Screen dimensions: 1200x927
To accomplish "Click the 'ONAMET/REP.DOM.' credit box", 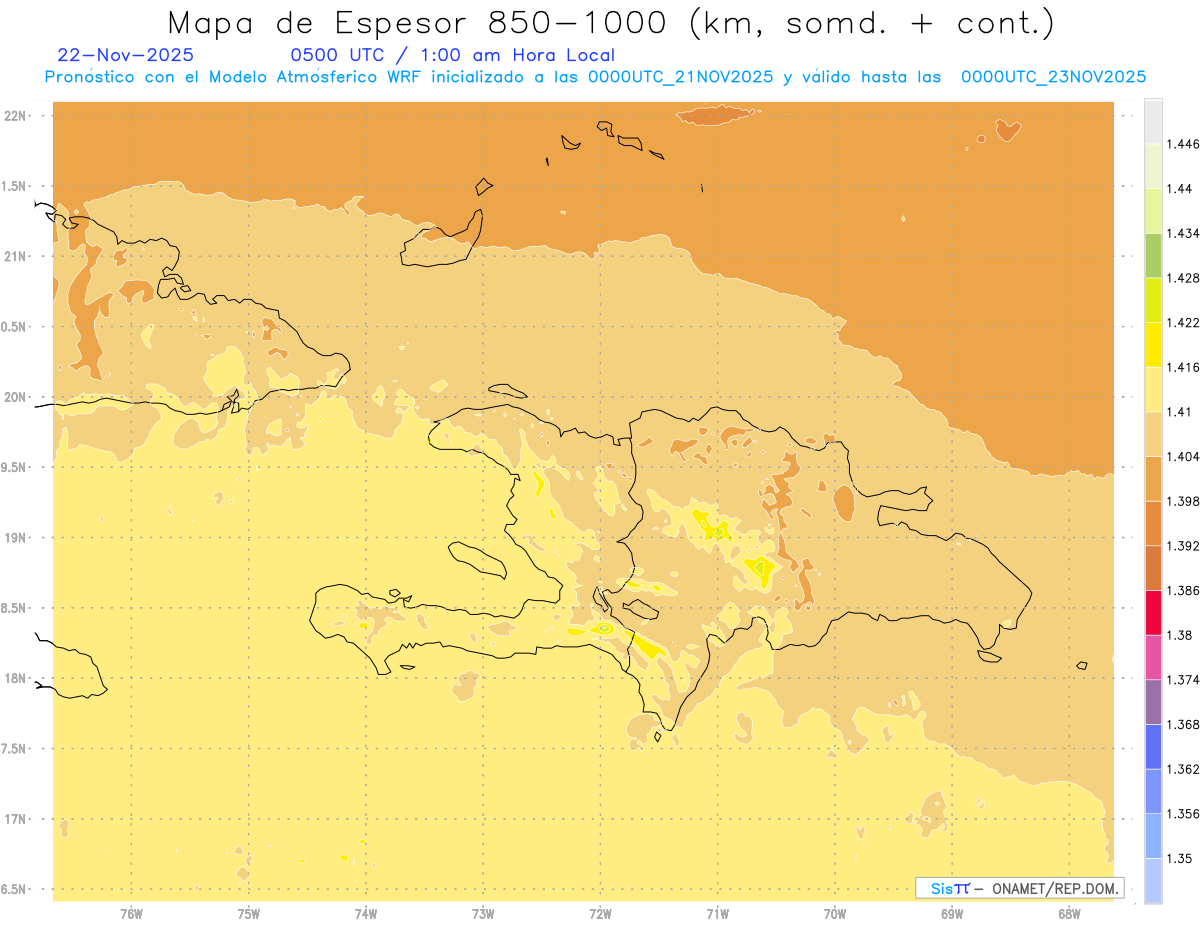I will tap(1020, 888).
